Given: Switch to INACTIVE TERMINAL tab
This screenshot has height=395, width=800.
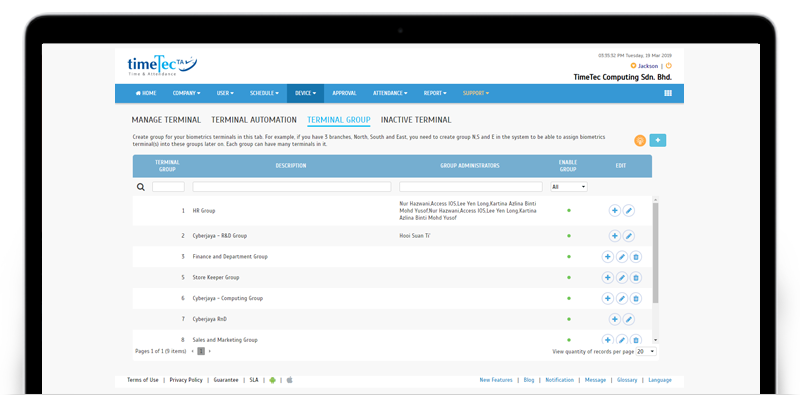Looking at the screenshot, I should (x=416, y=120).
